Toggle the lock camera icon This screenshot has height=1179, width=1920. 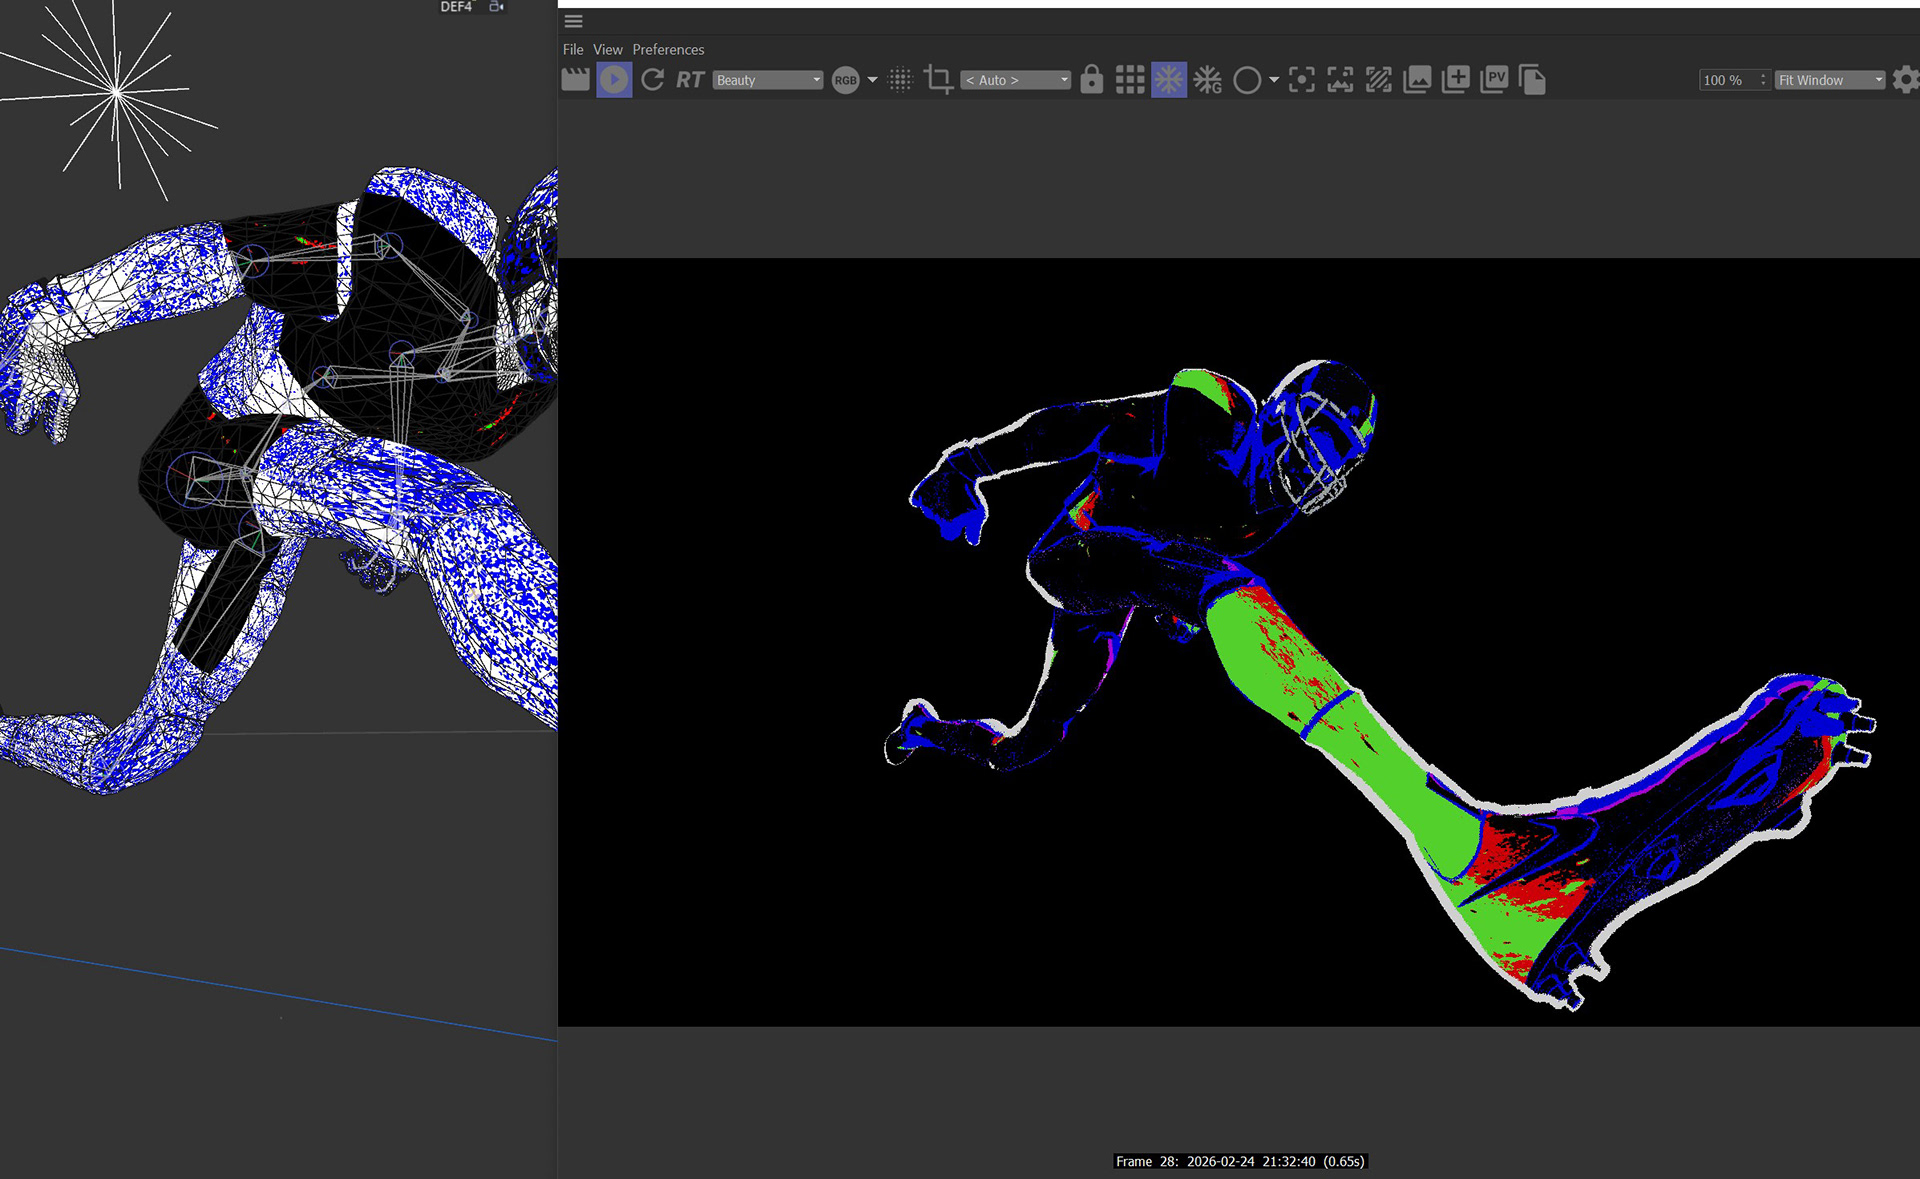pyautogui.click(x=1091, y=80)
